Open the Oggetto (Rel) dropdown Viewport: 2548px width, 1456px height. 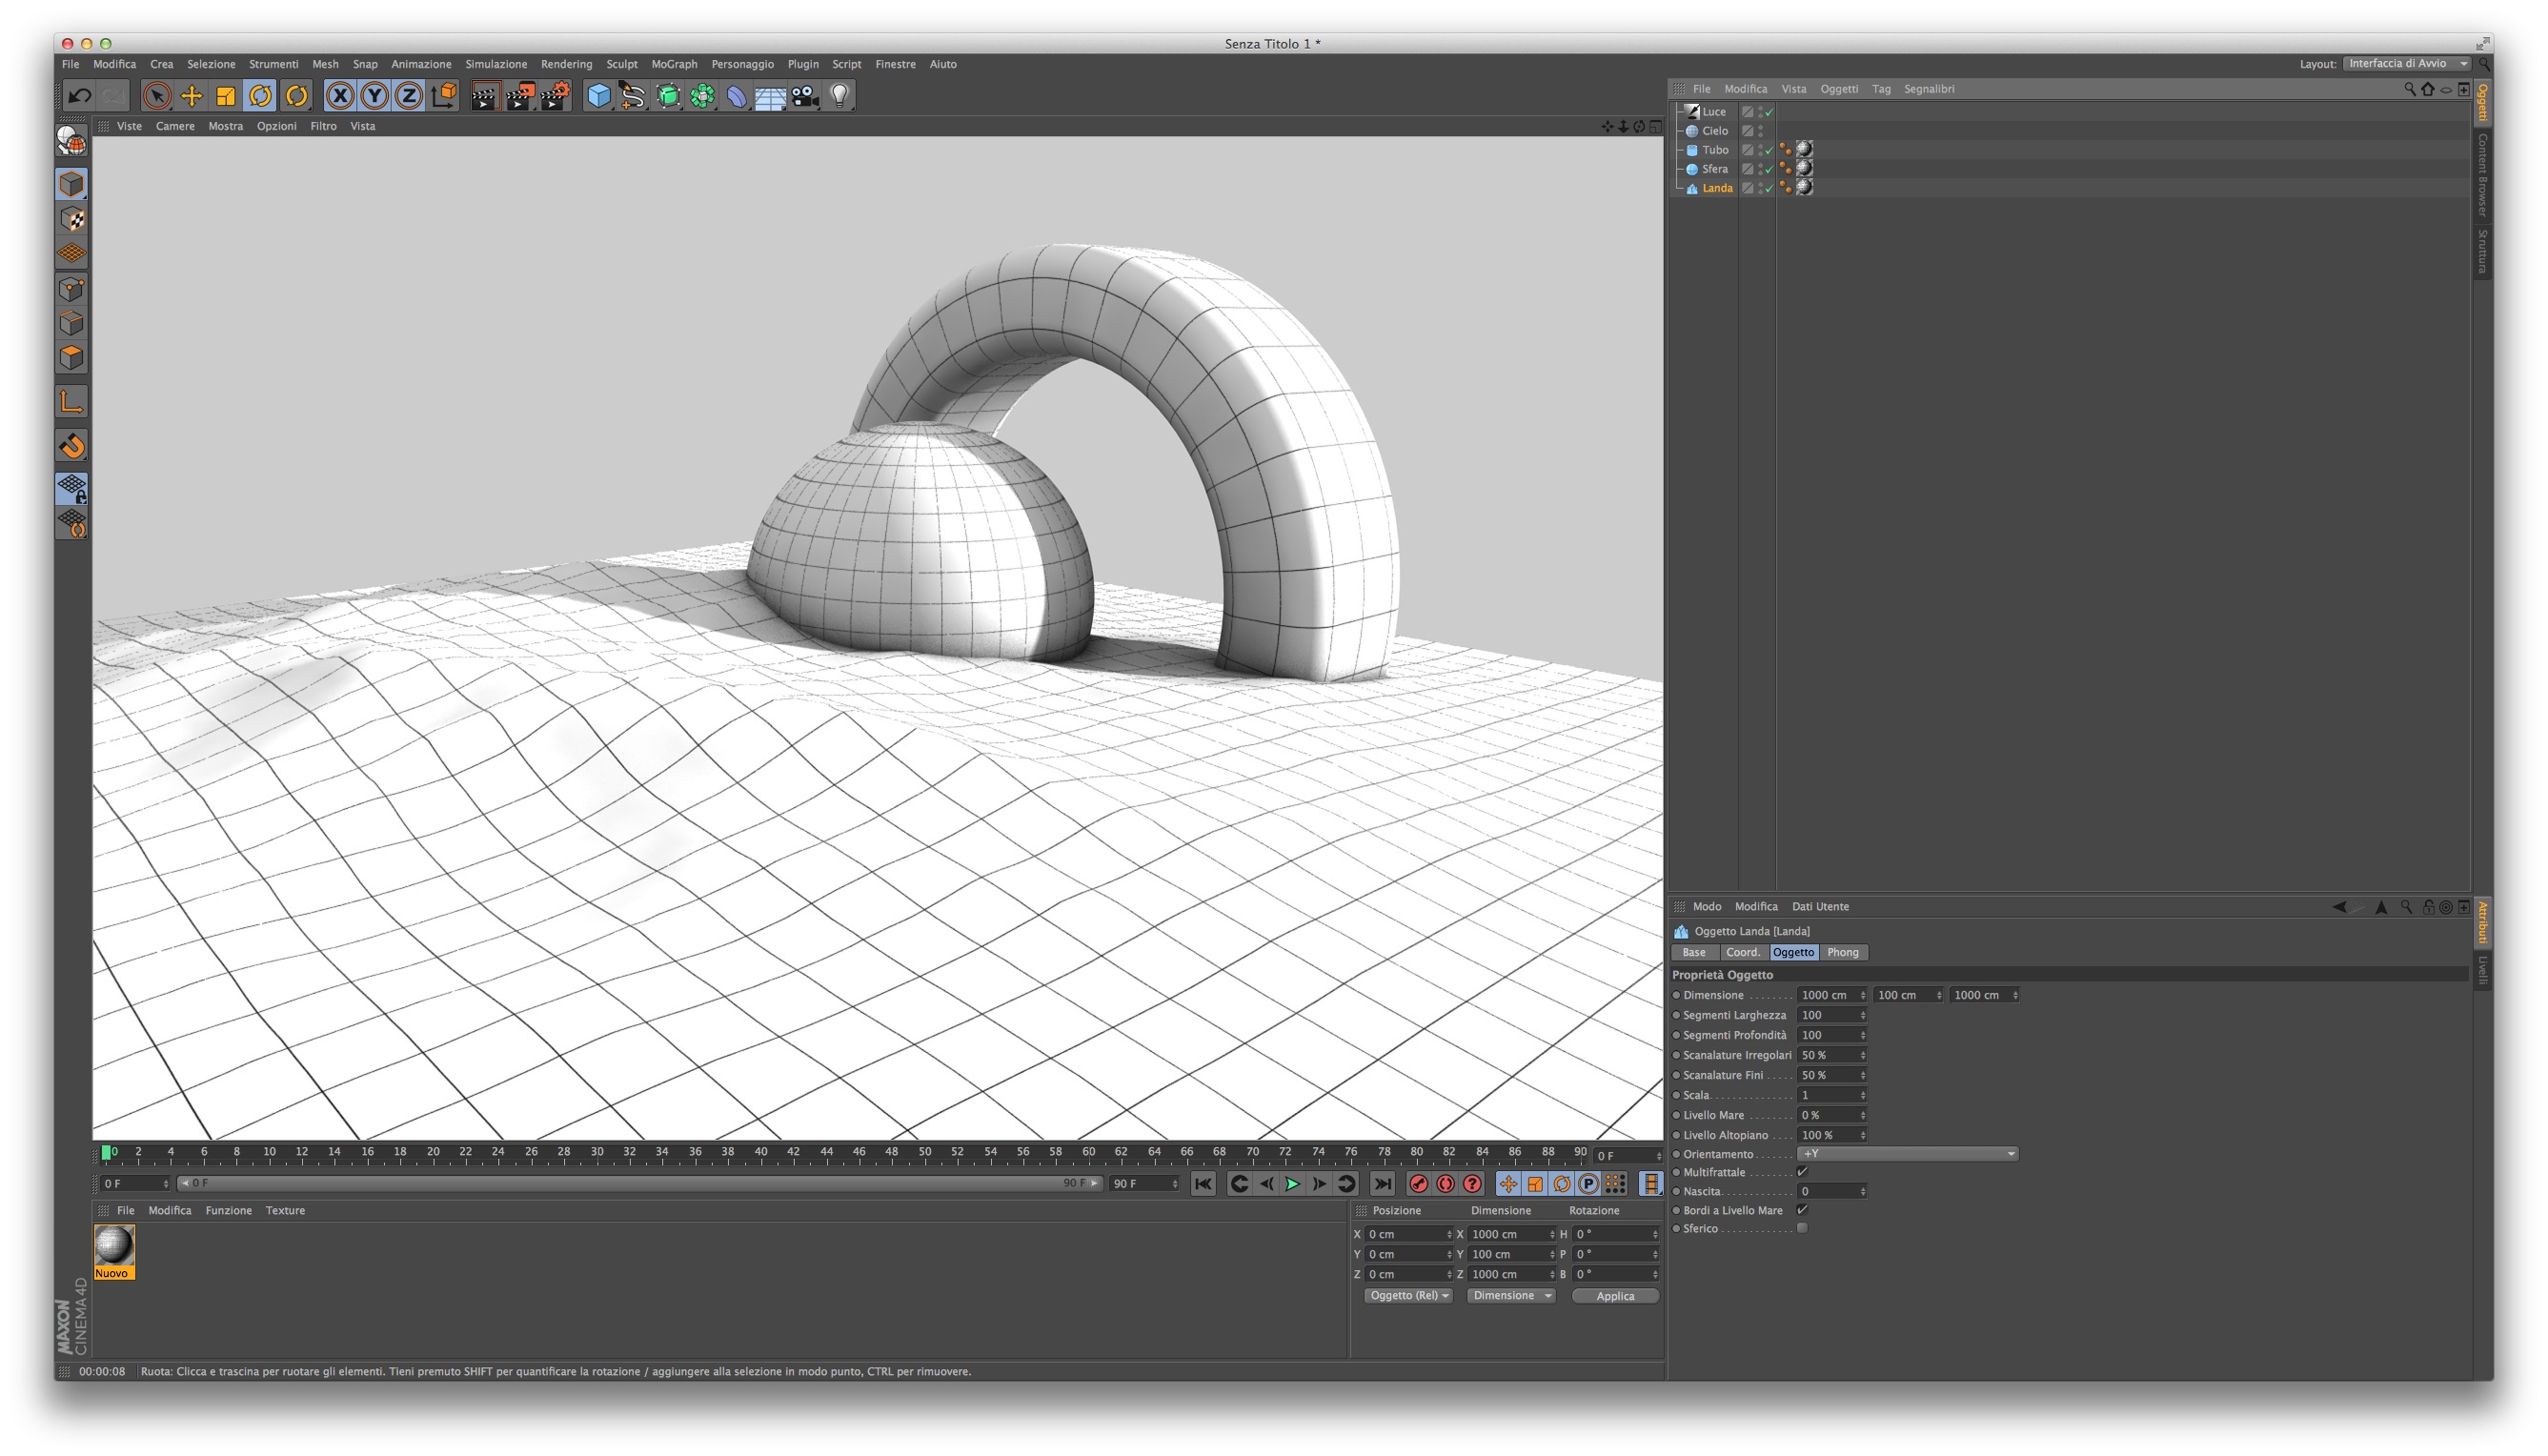[1408, 1296]
